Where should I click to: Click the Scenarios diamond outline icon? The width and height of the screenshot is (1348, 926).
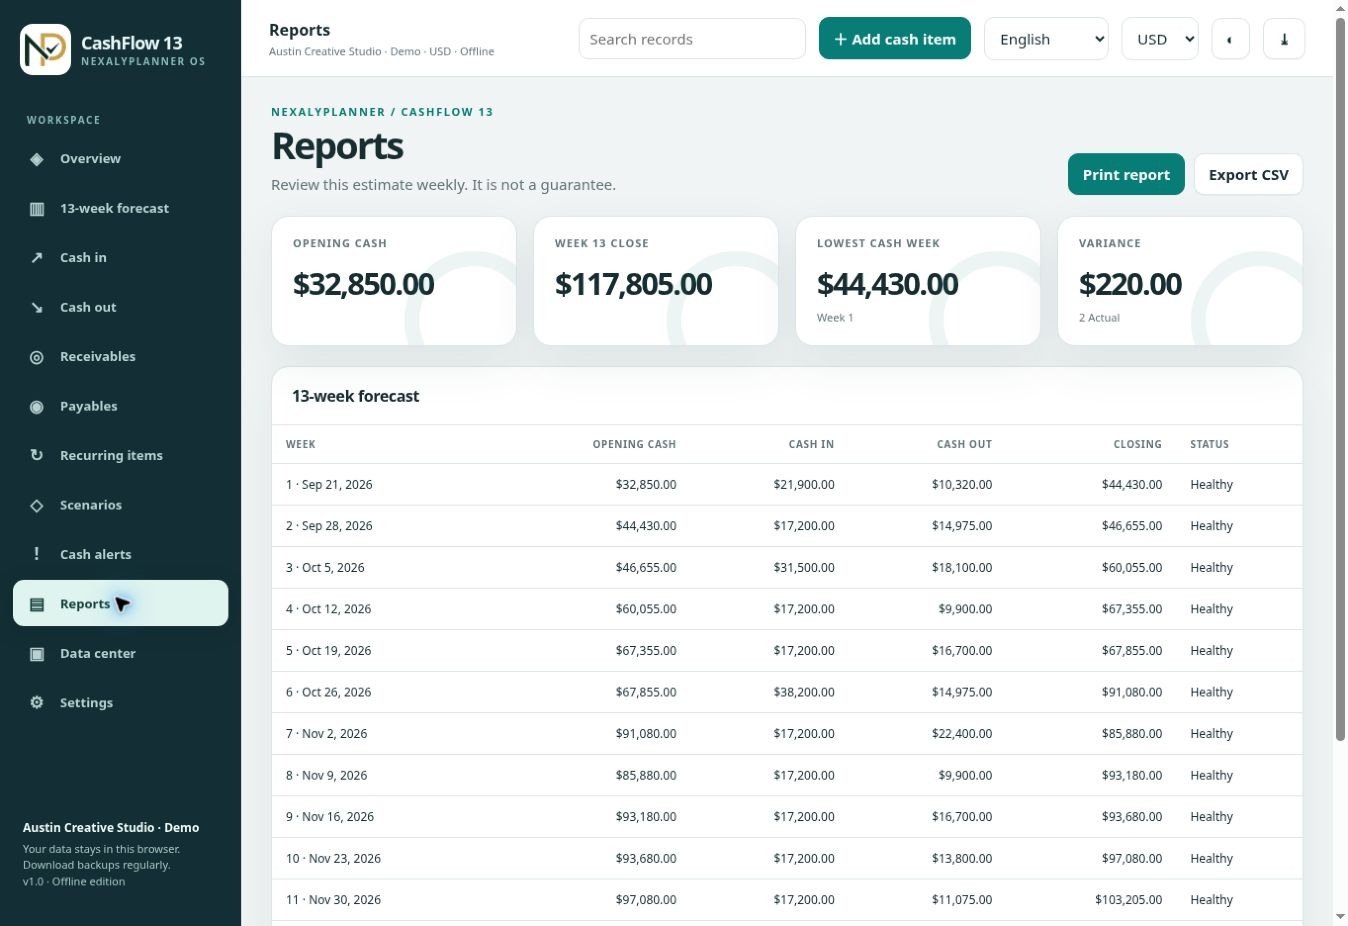pos(37,506)
